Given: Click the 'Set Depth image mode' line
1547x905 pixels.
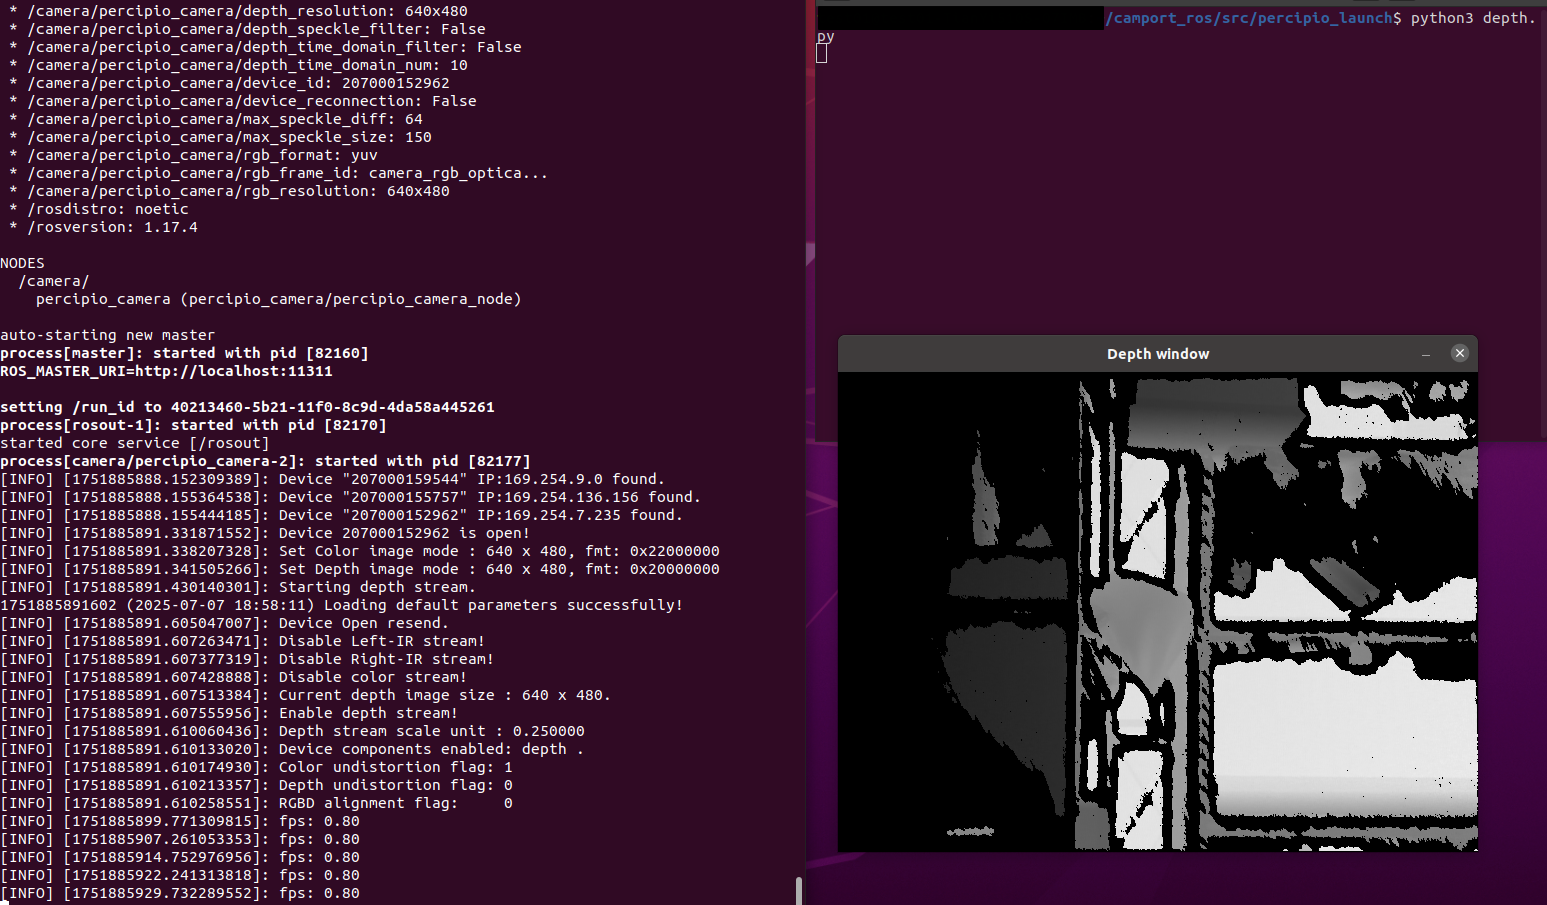Looking at the screenshot, I should 360,569.
